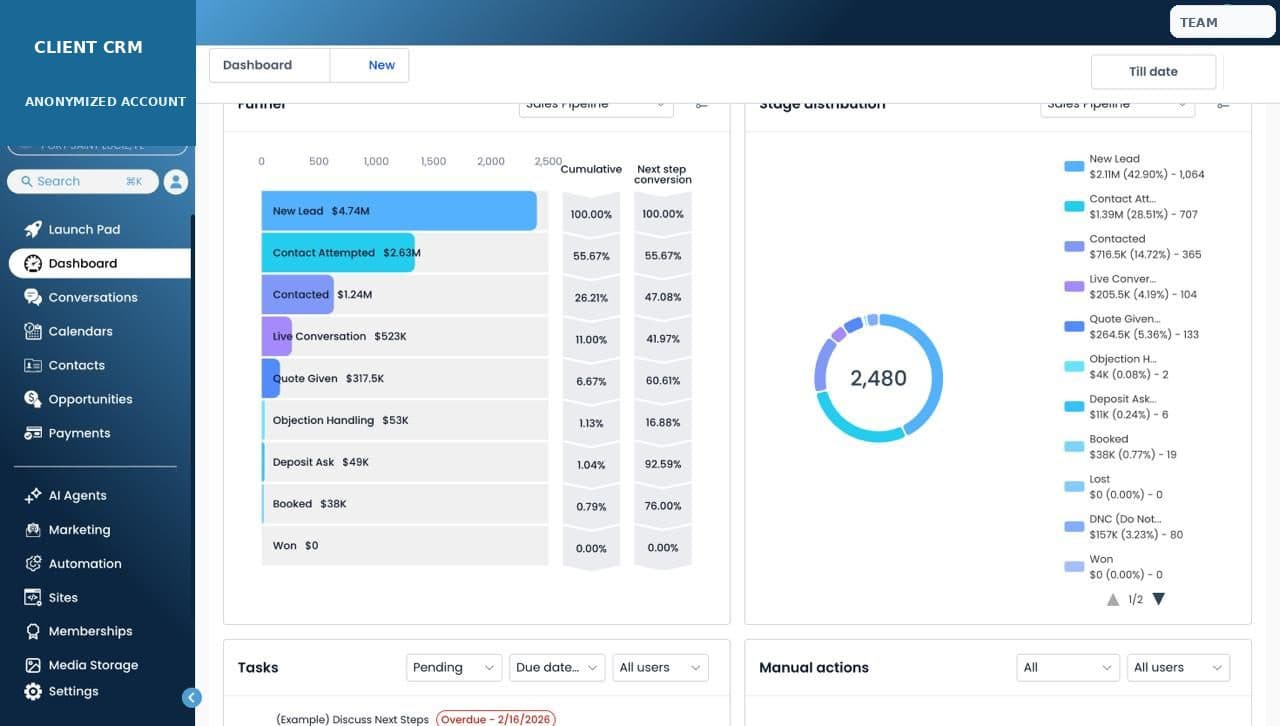Open (Example) Discuss Next Steps task
The height and width of the screenshot is (726, 1280).
point(352,719)
